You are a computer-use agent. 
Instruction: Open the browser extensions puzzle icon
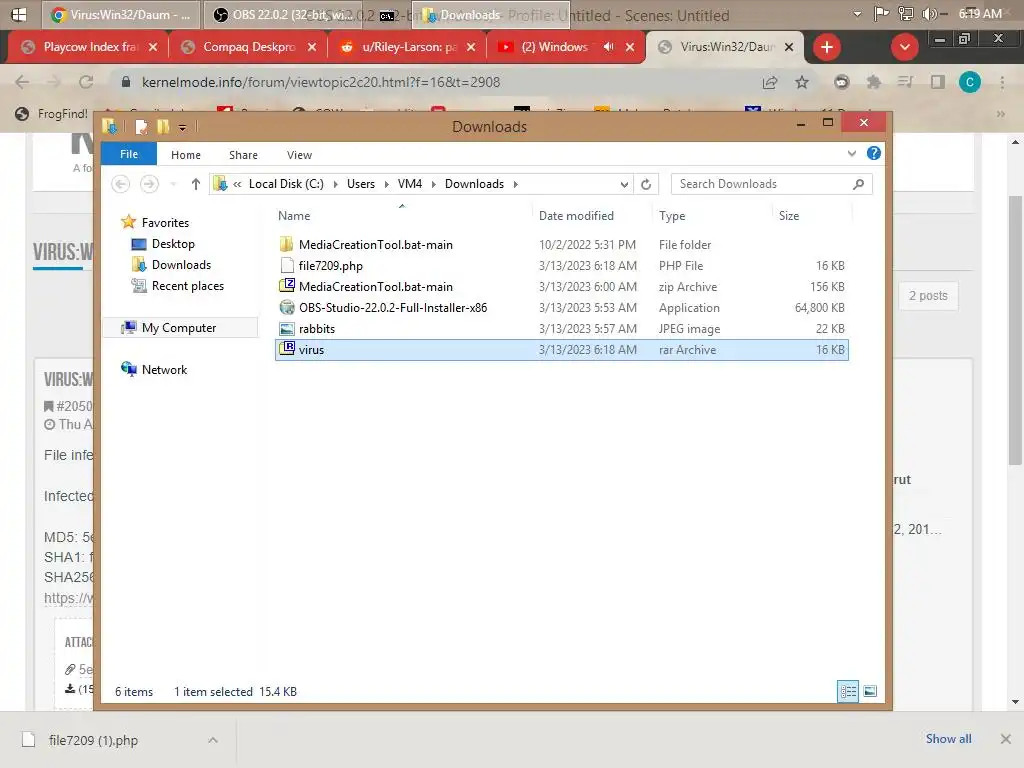click(873, 82)
